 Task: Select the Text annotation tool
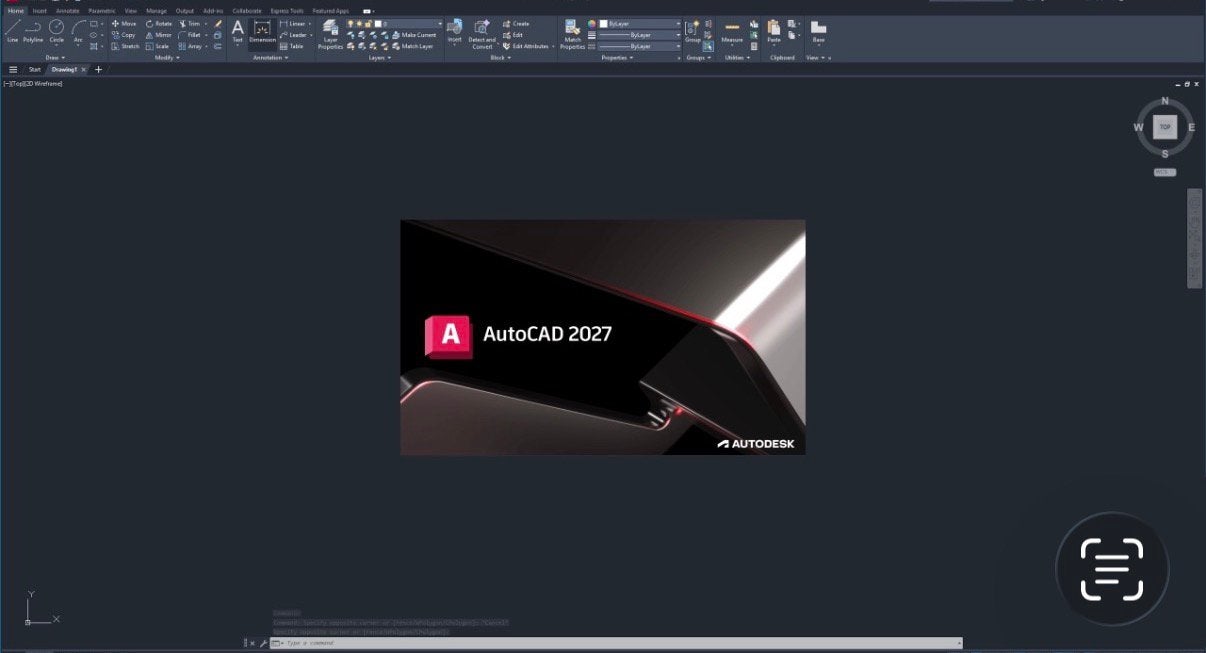tap(237, 31)
